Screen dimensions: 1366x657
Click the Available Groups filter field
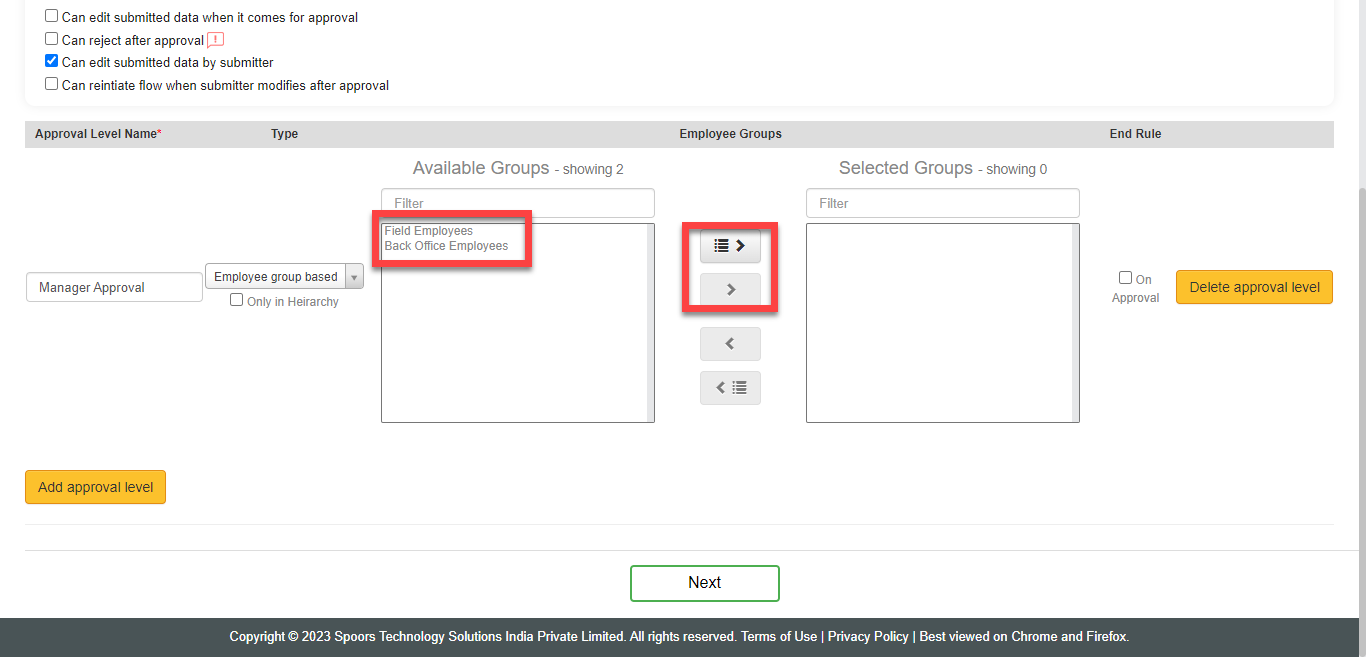(x=517, y=203)
